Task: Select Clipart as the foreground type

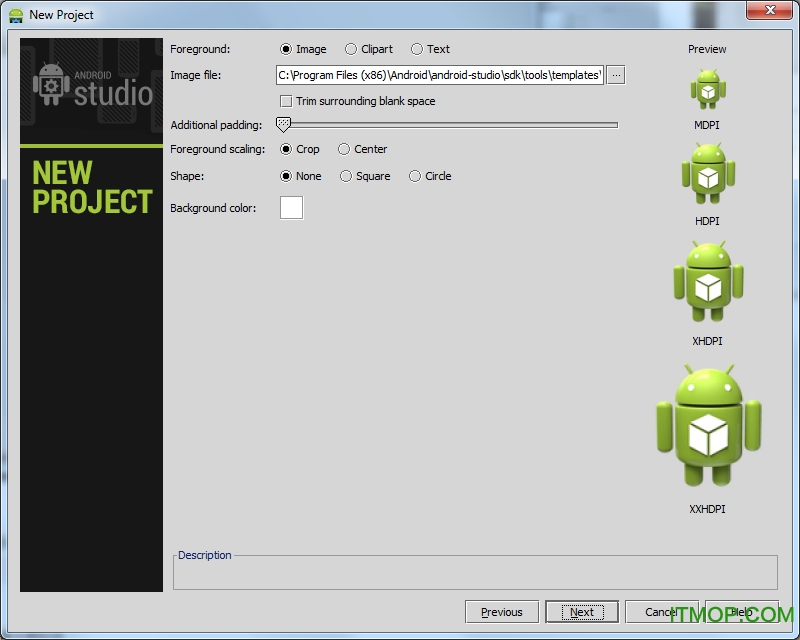Action: click(x=351, y=48)
